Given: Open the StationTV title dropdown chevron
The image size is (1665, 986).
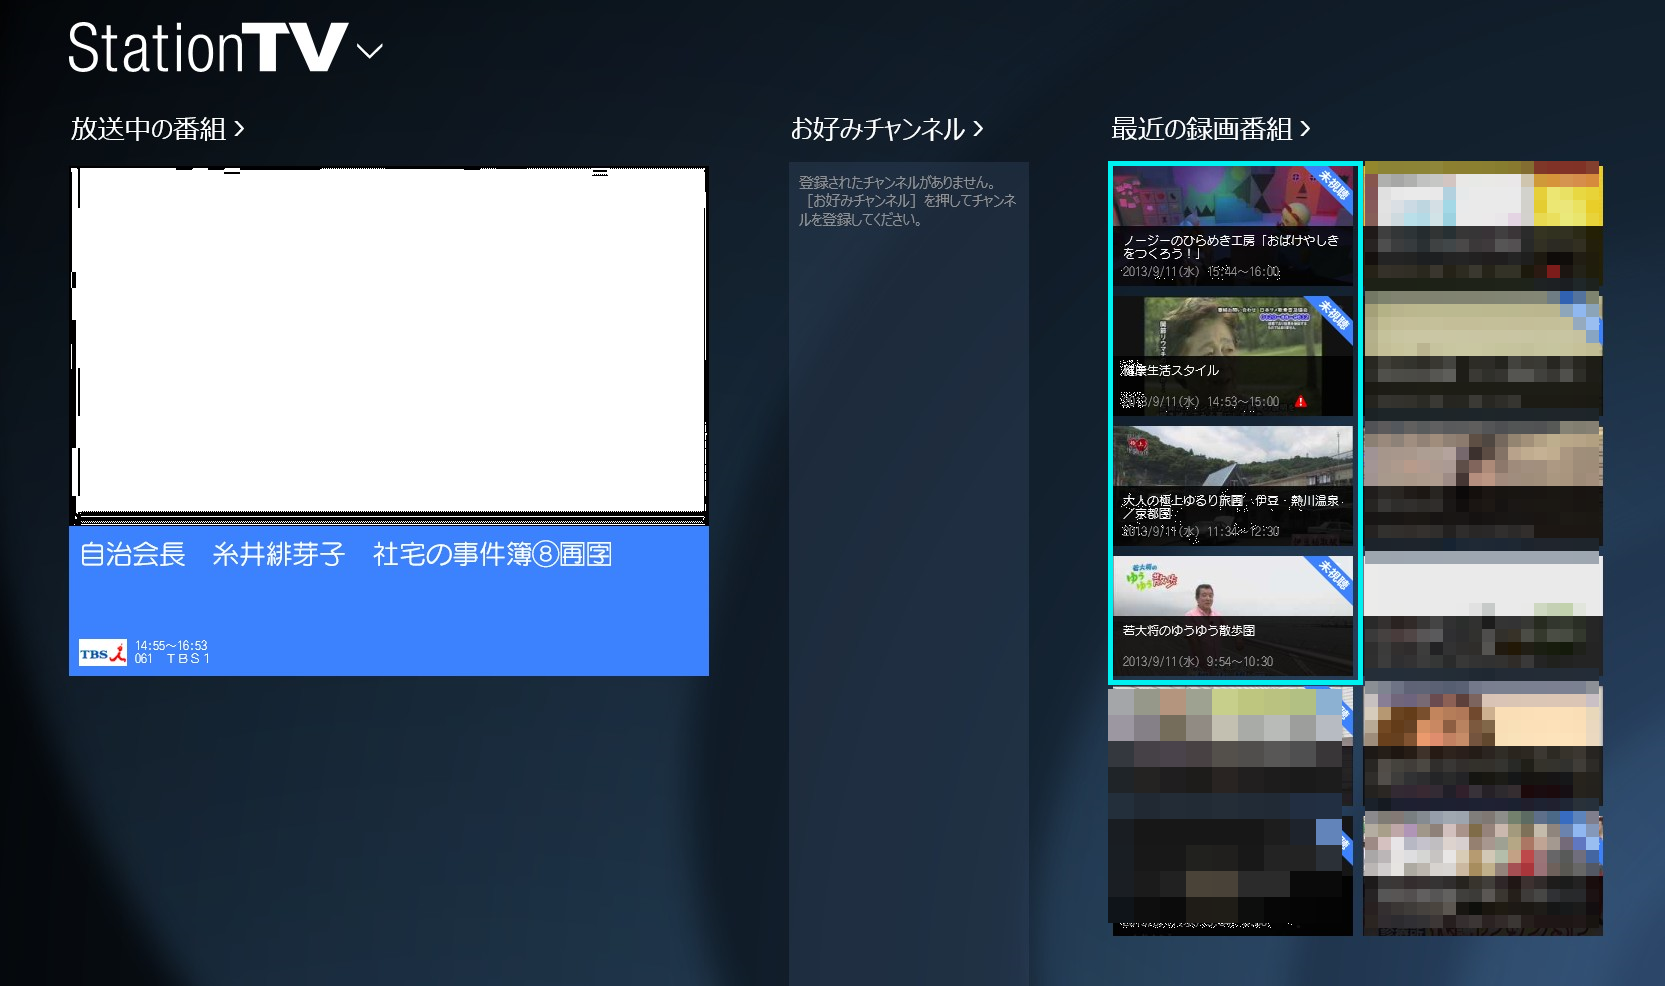Looking at the screenshot, I should 370,51.
